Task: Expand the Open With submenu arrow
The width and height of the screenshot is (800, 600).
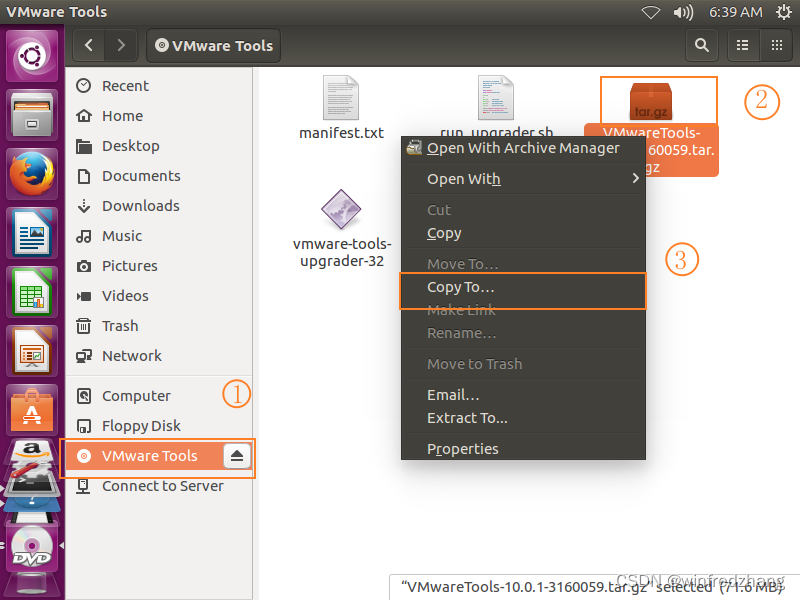Action: click(635, 178)
